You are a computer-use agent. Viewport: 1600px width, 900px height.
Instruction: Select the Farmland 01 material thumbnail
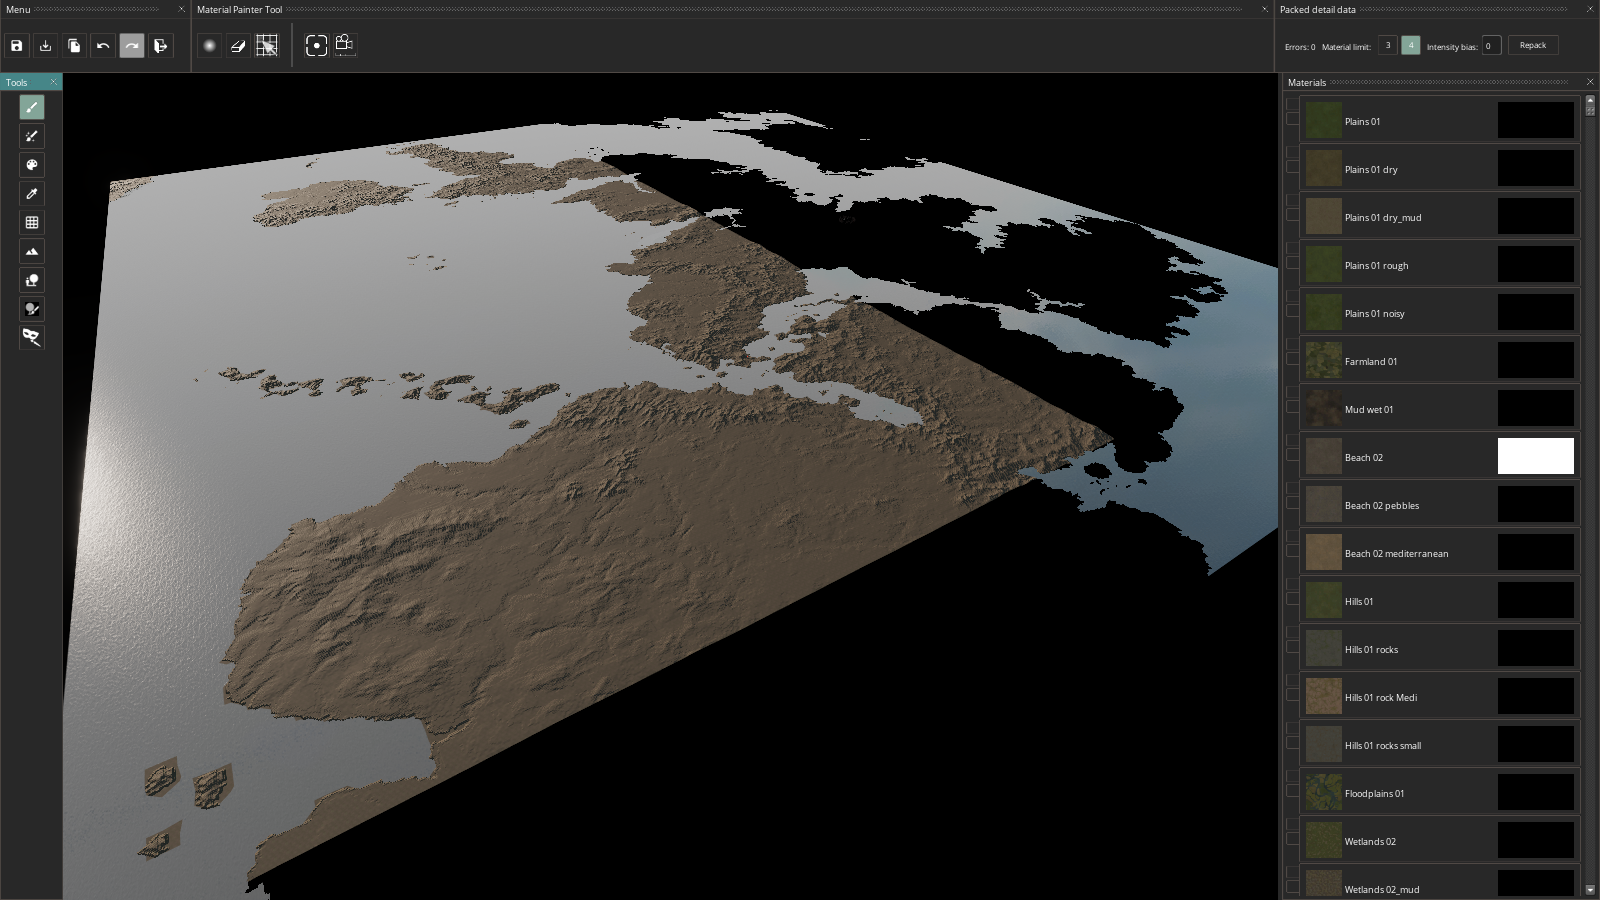[x=1323, y=361]
